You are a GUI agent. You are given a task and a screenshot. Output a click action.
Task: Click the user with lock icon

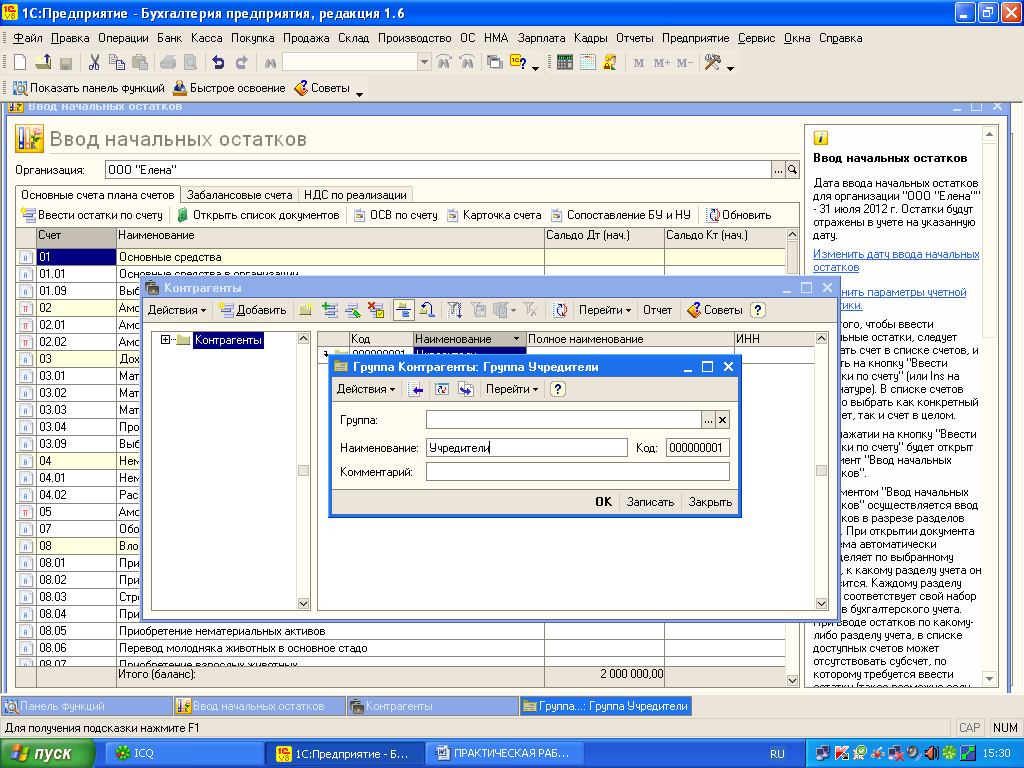[x=610, y=63]
